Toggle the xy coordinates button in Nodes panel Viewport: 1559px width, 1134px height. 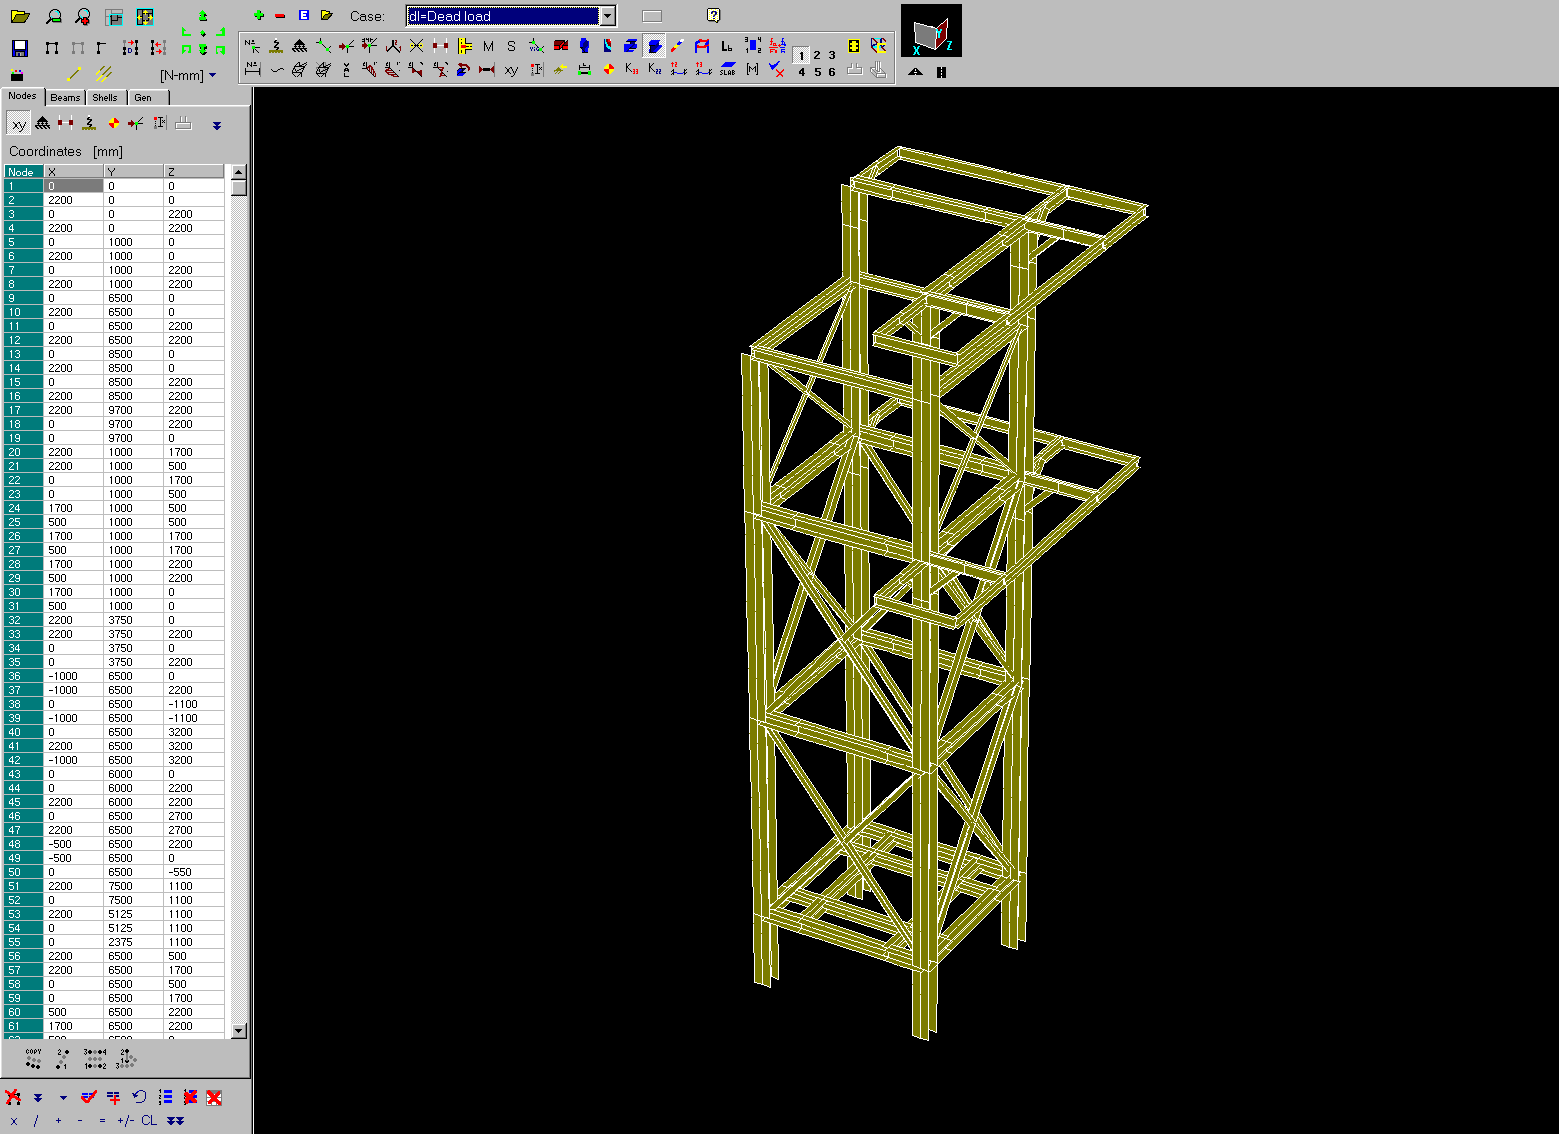click(19, 124)
